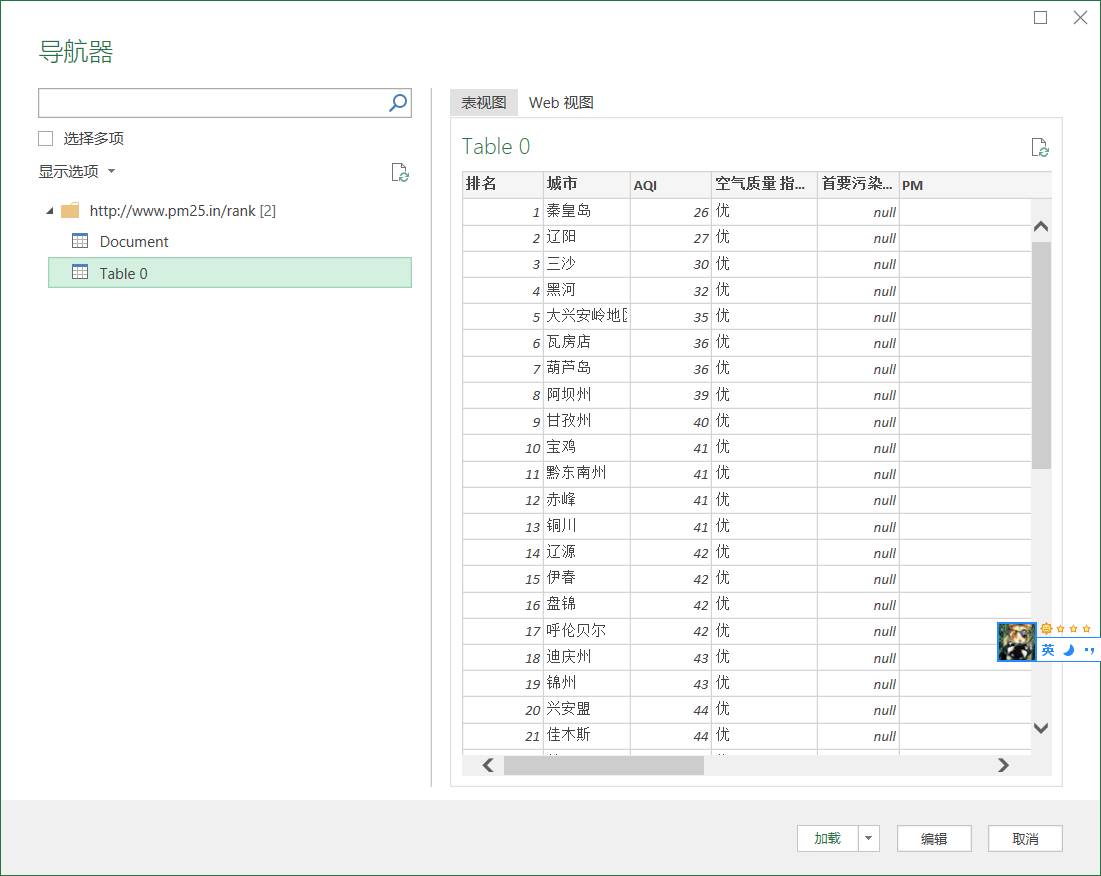Switch to the 表视图 tab

point(484,102)
